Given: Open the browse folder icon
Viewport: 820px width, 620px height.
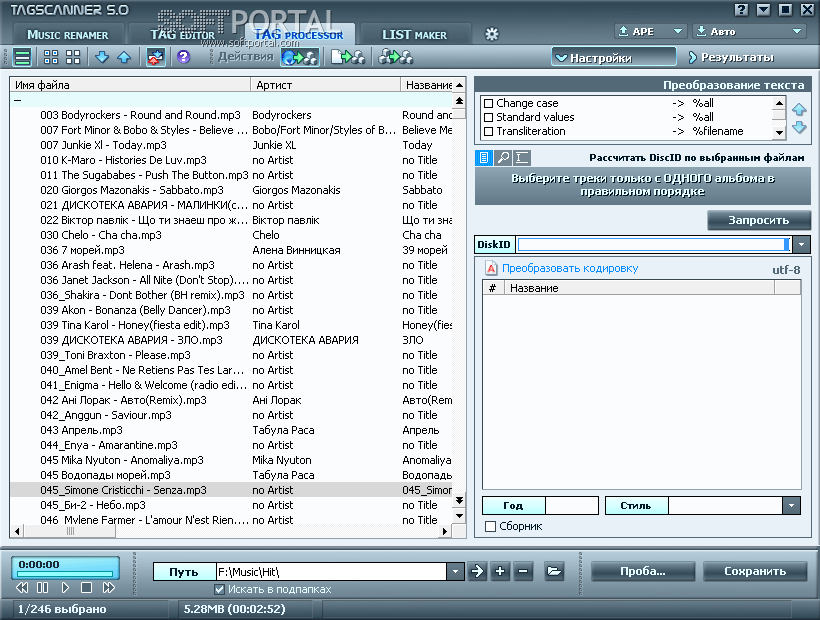Looking at the screenshot, I should 554,571.
